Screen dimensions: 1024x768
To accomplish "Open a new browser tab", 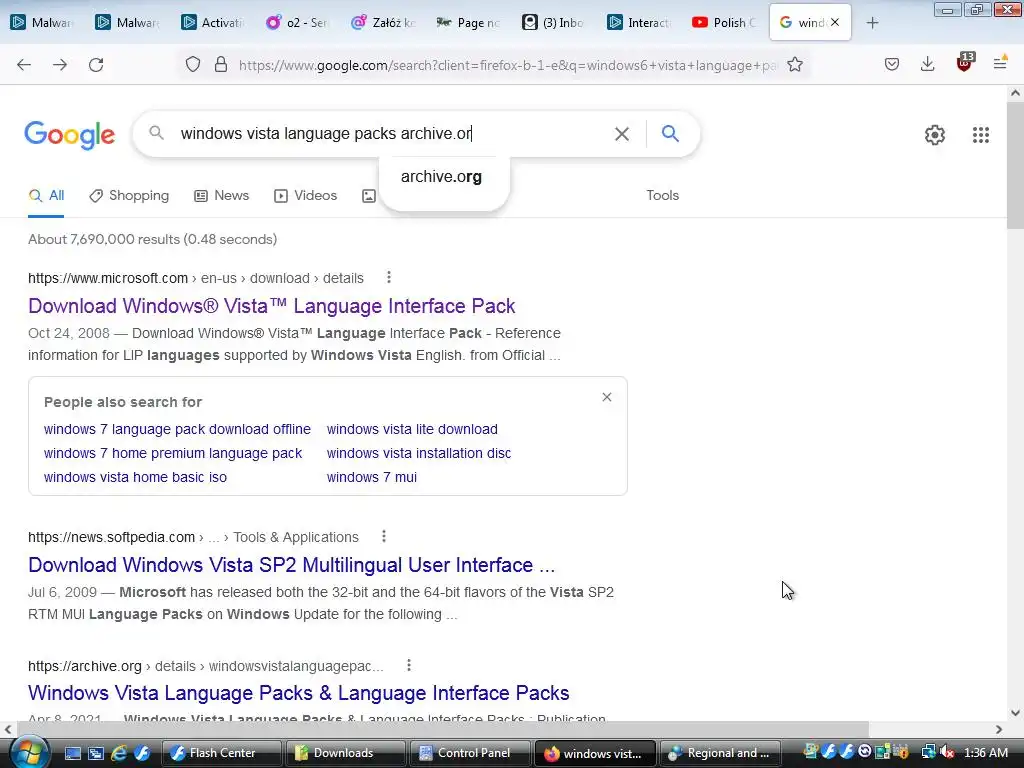I will pos(872,23).
